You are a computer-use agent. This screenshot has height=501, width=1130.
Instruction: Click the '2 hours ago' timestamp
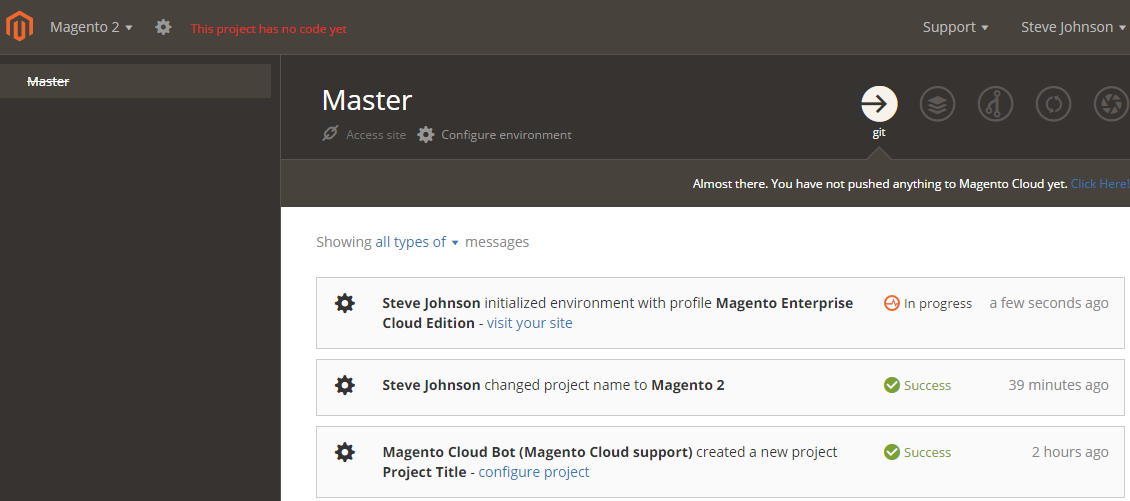tap(1070, 452)
